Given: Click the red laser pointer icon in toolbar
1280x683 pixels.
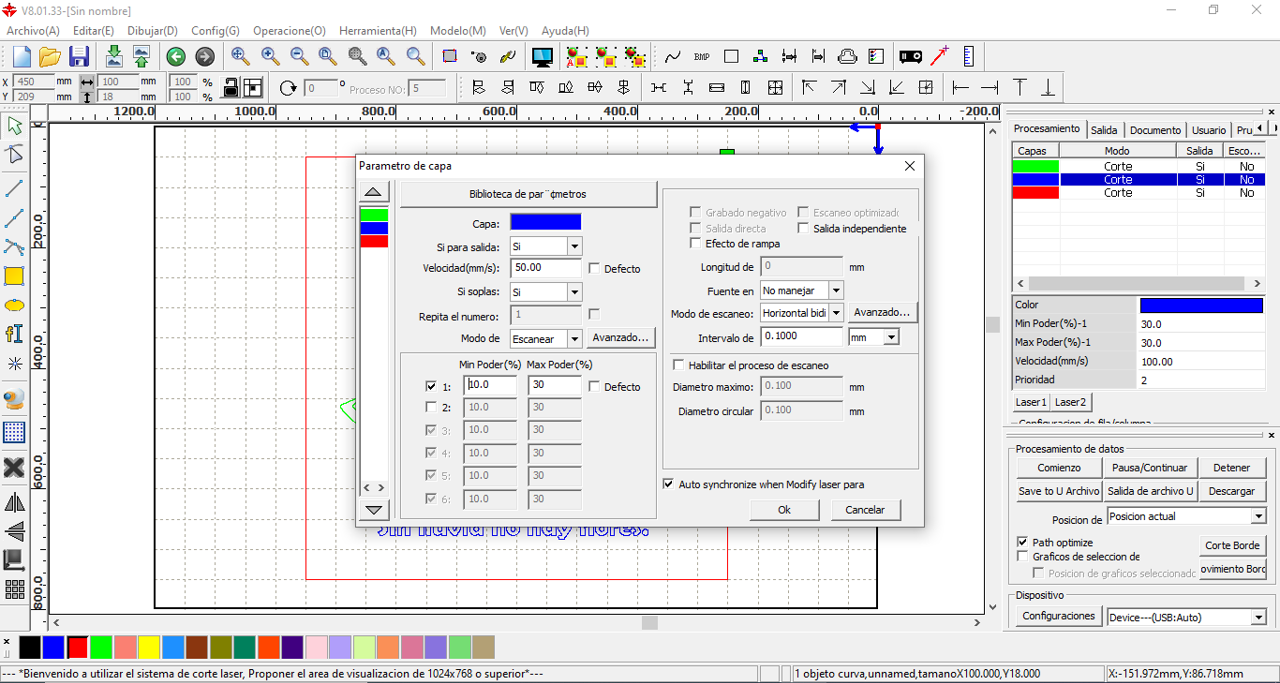Looking at the screenshot, I should (x=939, y=57).
